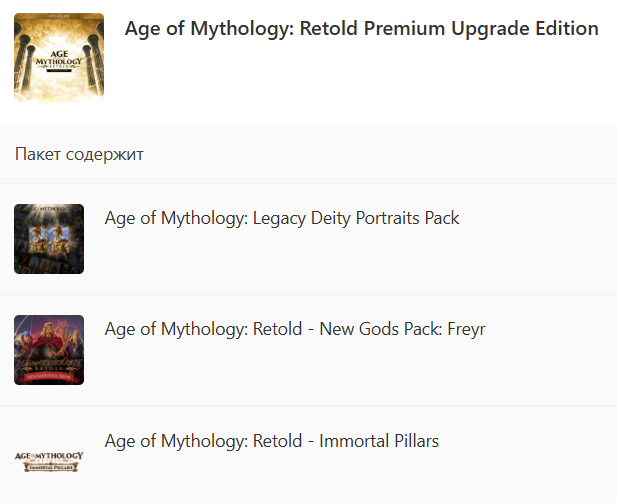Open the Age of Mythology Retold golden cover art
The width and height of the screenshot is (617, 503).
59,58
